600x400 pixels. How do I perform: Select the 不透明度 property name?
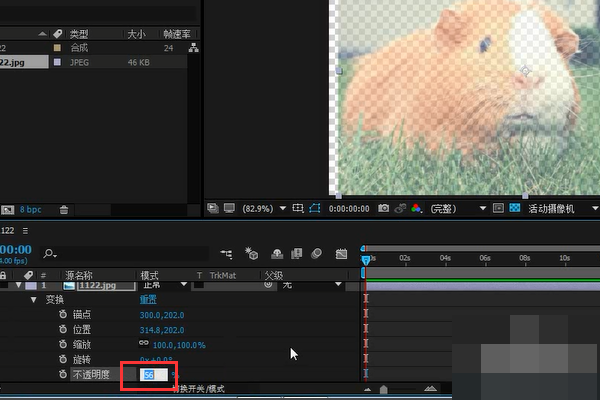click(x=91, y=374)
